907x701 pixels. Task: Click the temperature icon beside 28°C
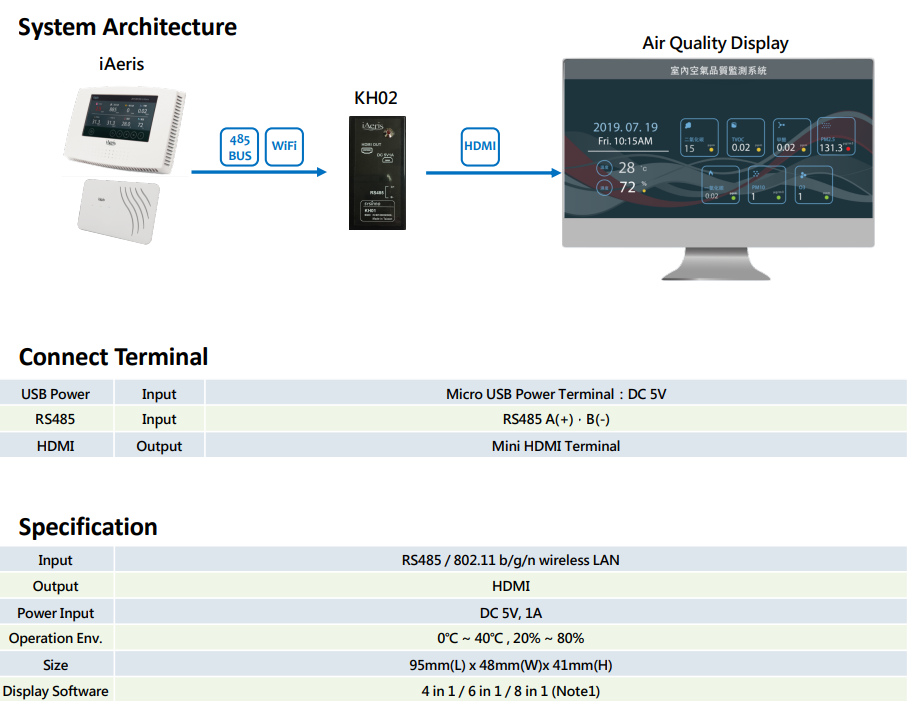pos(604,169)
